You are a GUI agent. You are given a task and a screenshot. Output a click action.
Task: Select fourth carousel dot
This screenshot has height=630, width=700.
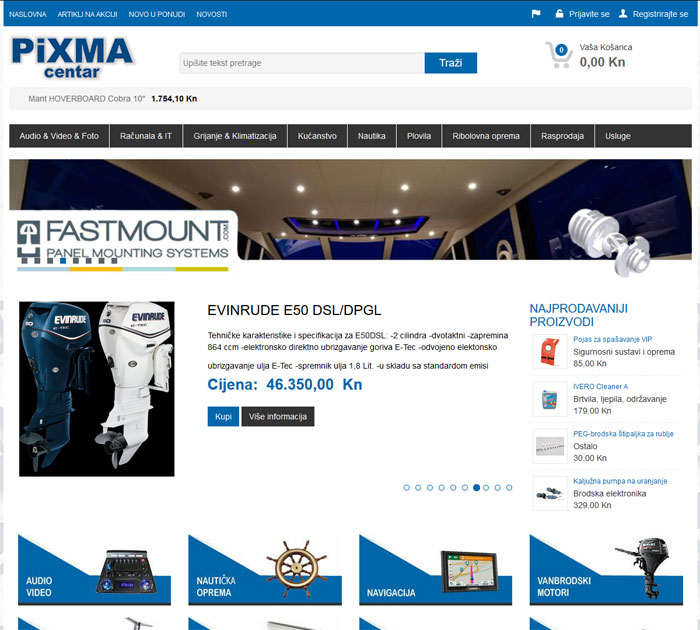tap(442, 488)
